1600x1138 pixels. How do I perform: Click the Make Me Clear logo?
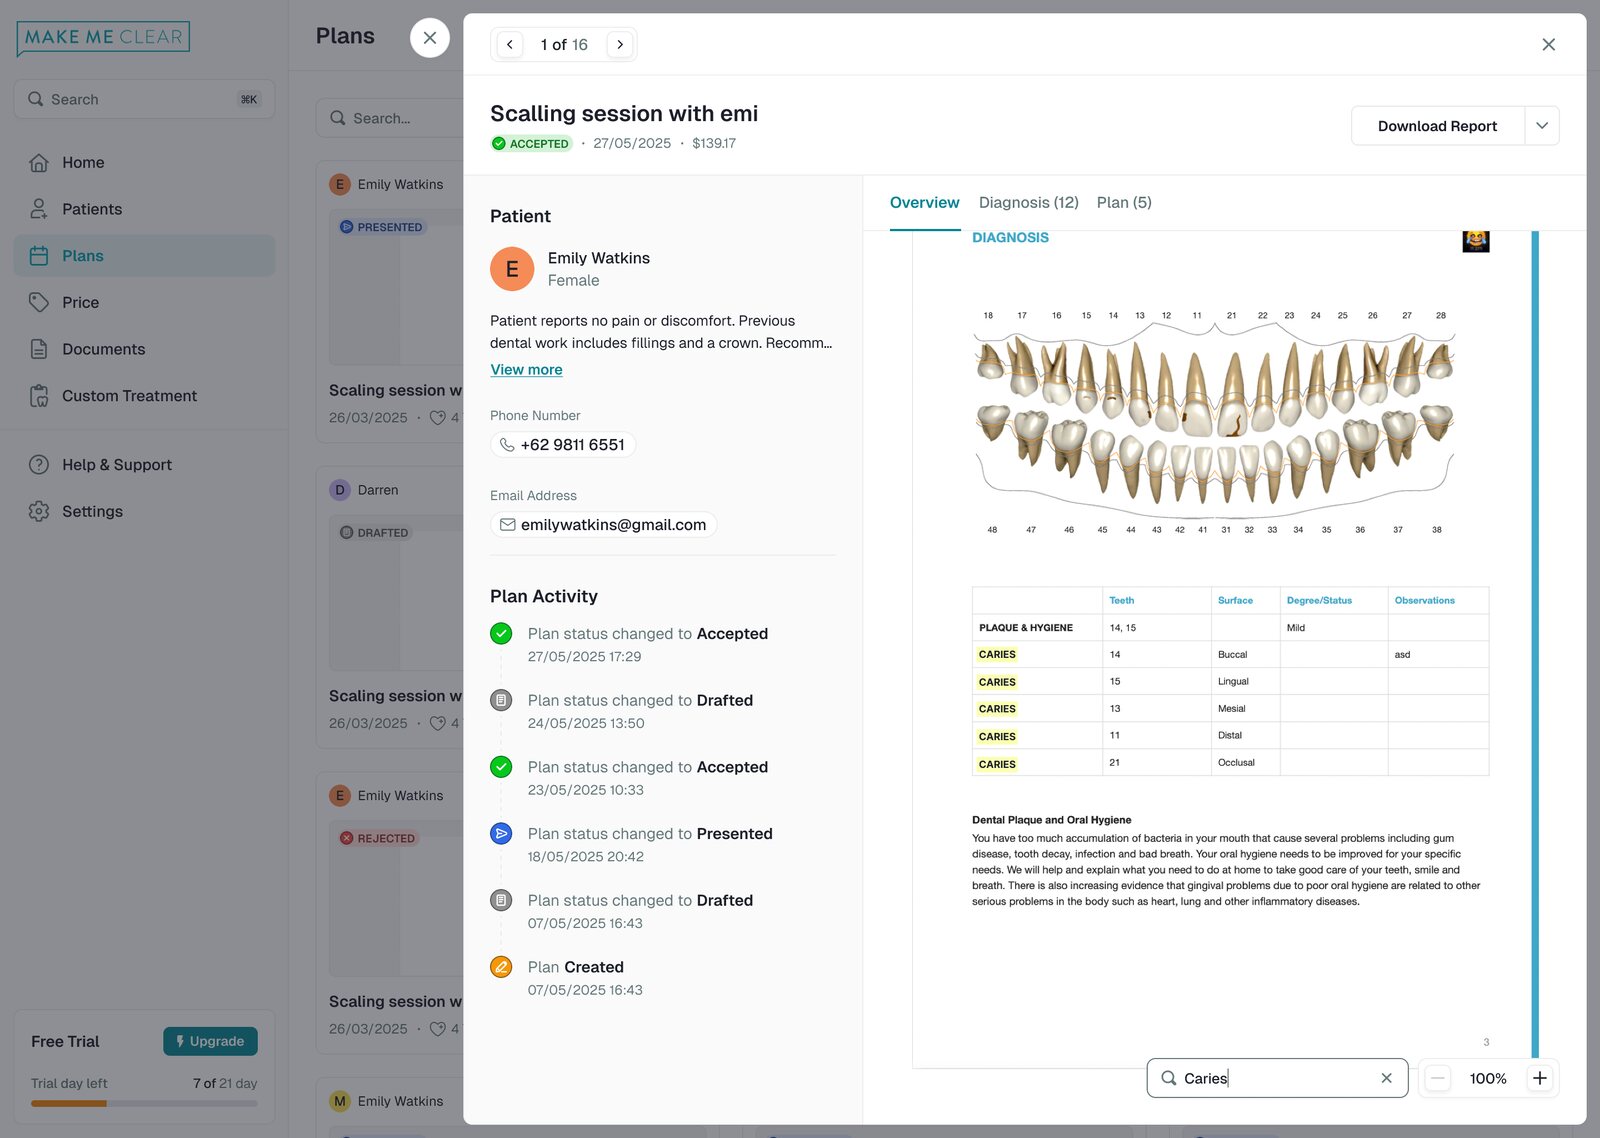pyautogui.click(x=103, y=38)
